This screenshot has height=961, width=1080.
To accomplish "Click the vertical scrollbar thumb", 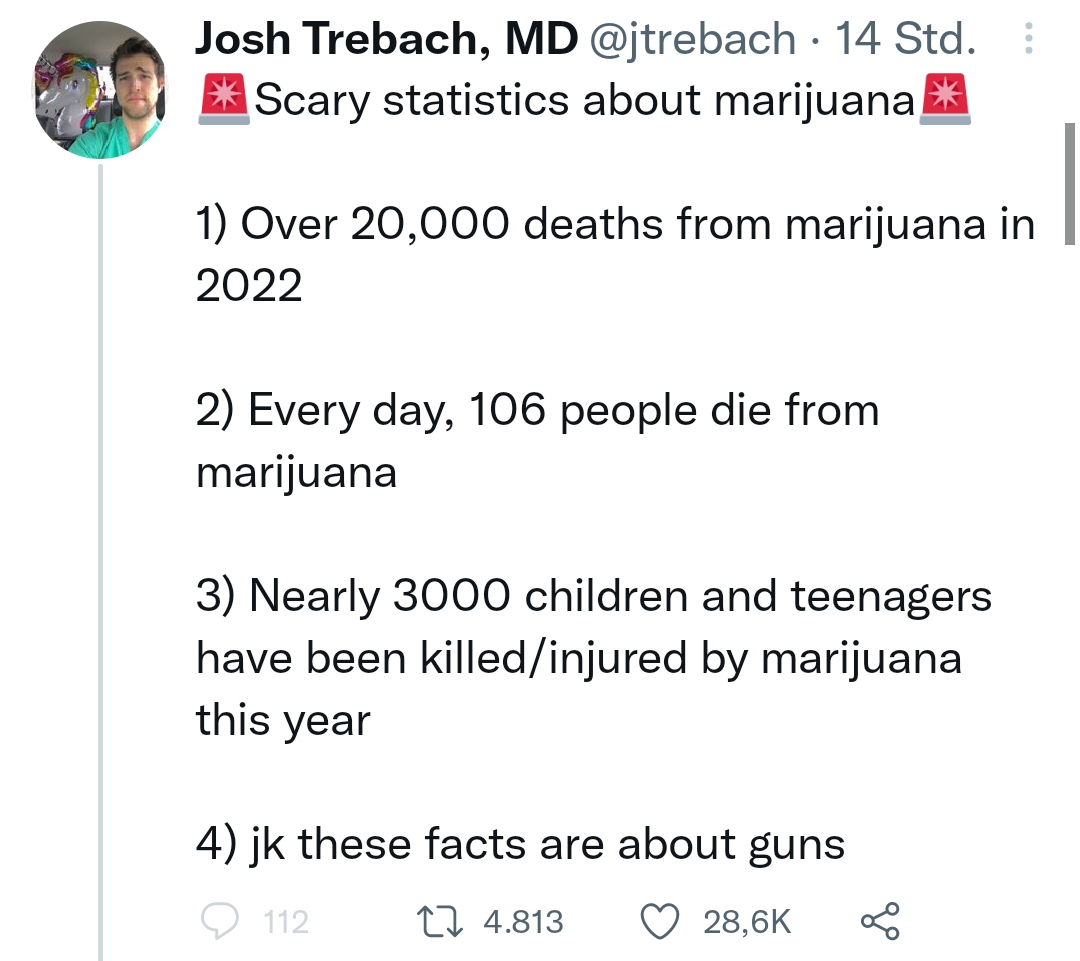I will pos(1070,184).
